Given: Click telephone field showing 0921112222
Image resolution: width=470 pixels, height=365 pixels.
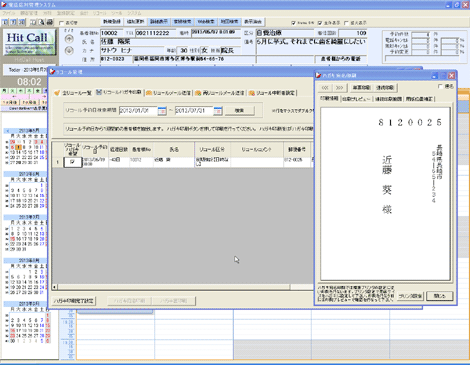Looking at the screenshot, I should point(156,33).
